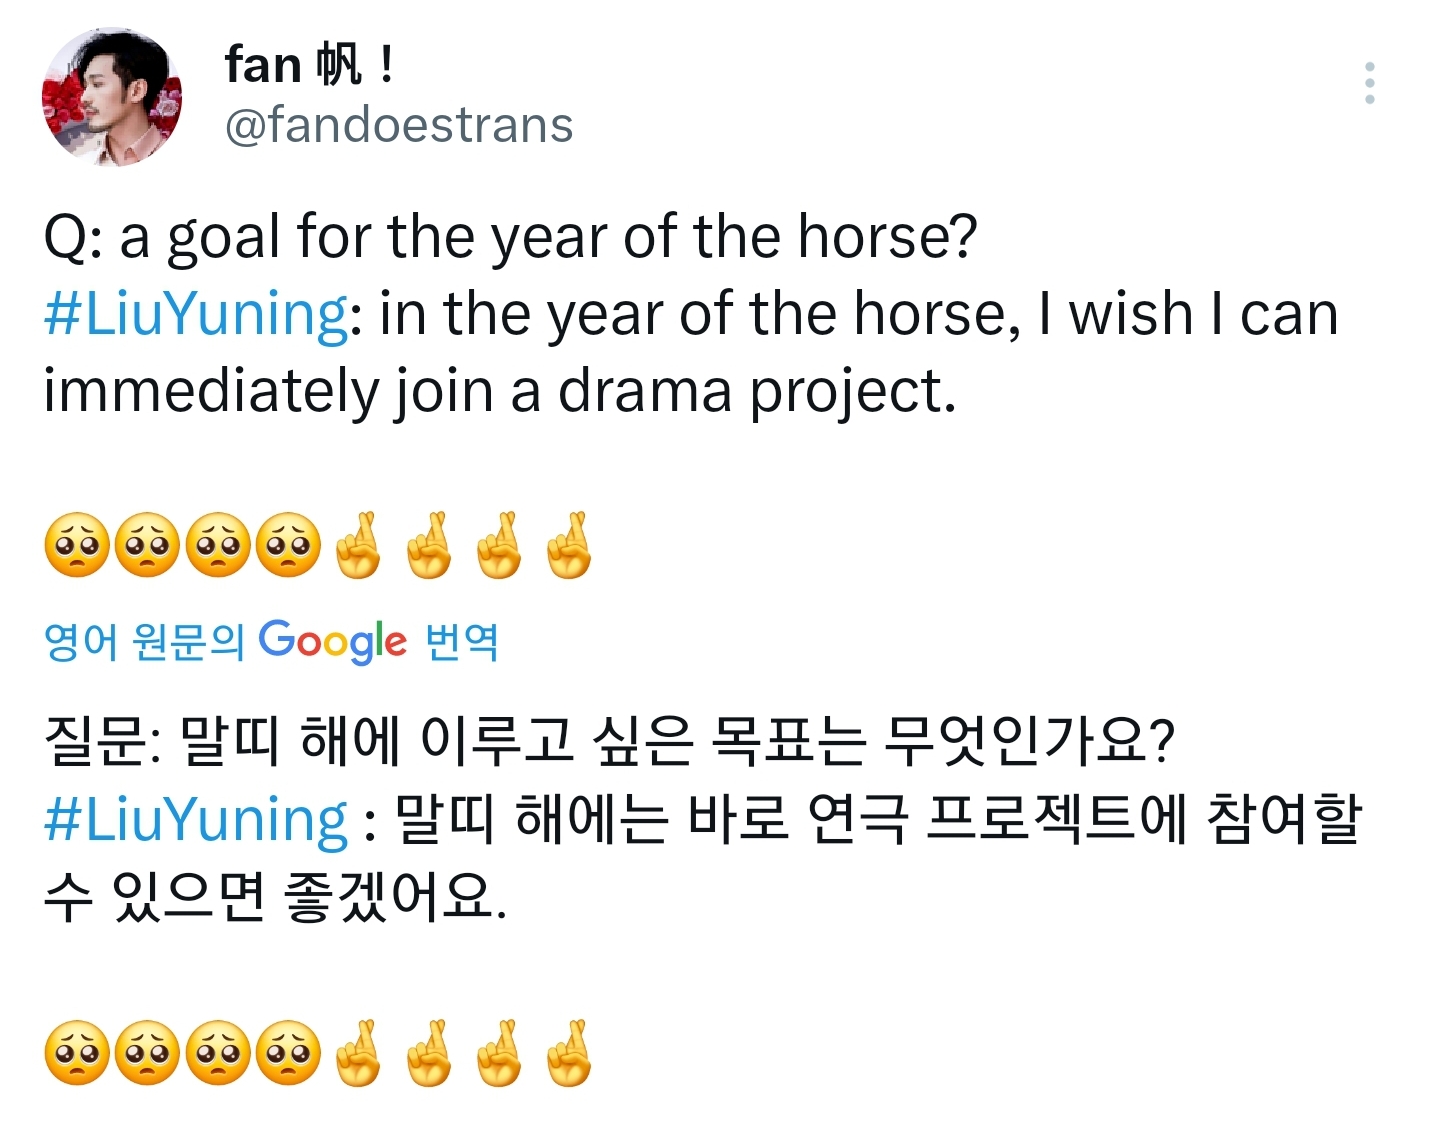1440x1141 pixels.
Task: Open #LiuYuning hashtag in the English tweet
Action: [x=196, y=314]
